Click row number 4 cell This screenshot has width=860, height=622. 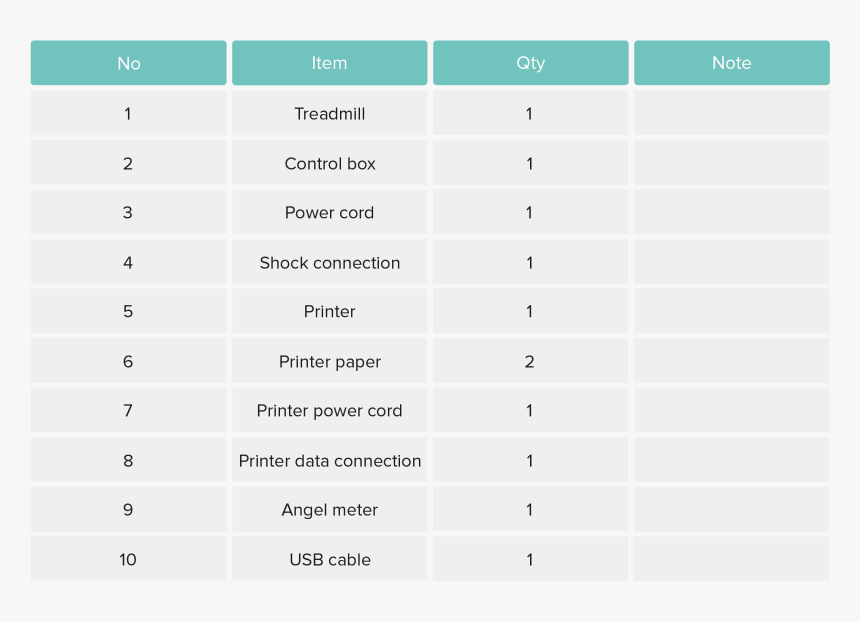(128, 262)
